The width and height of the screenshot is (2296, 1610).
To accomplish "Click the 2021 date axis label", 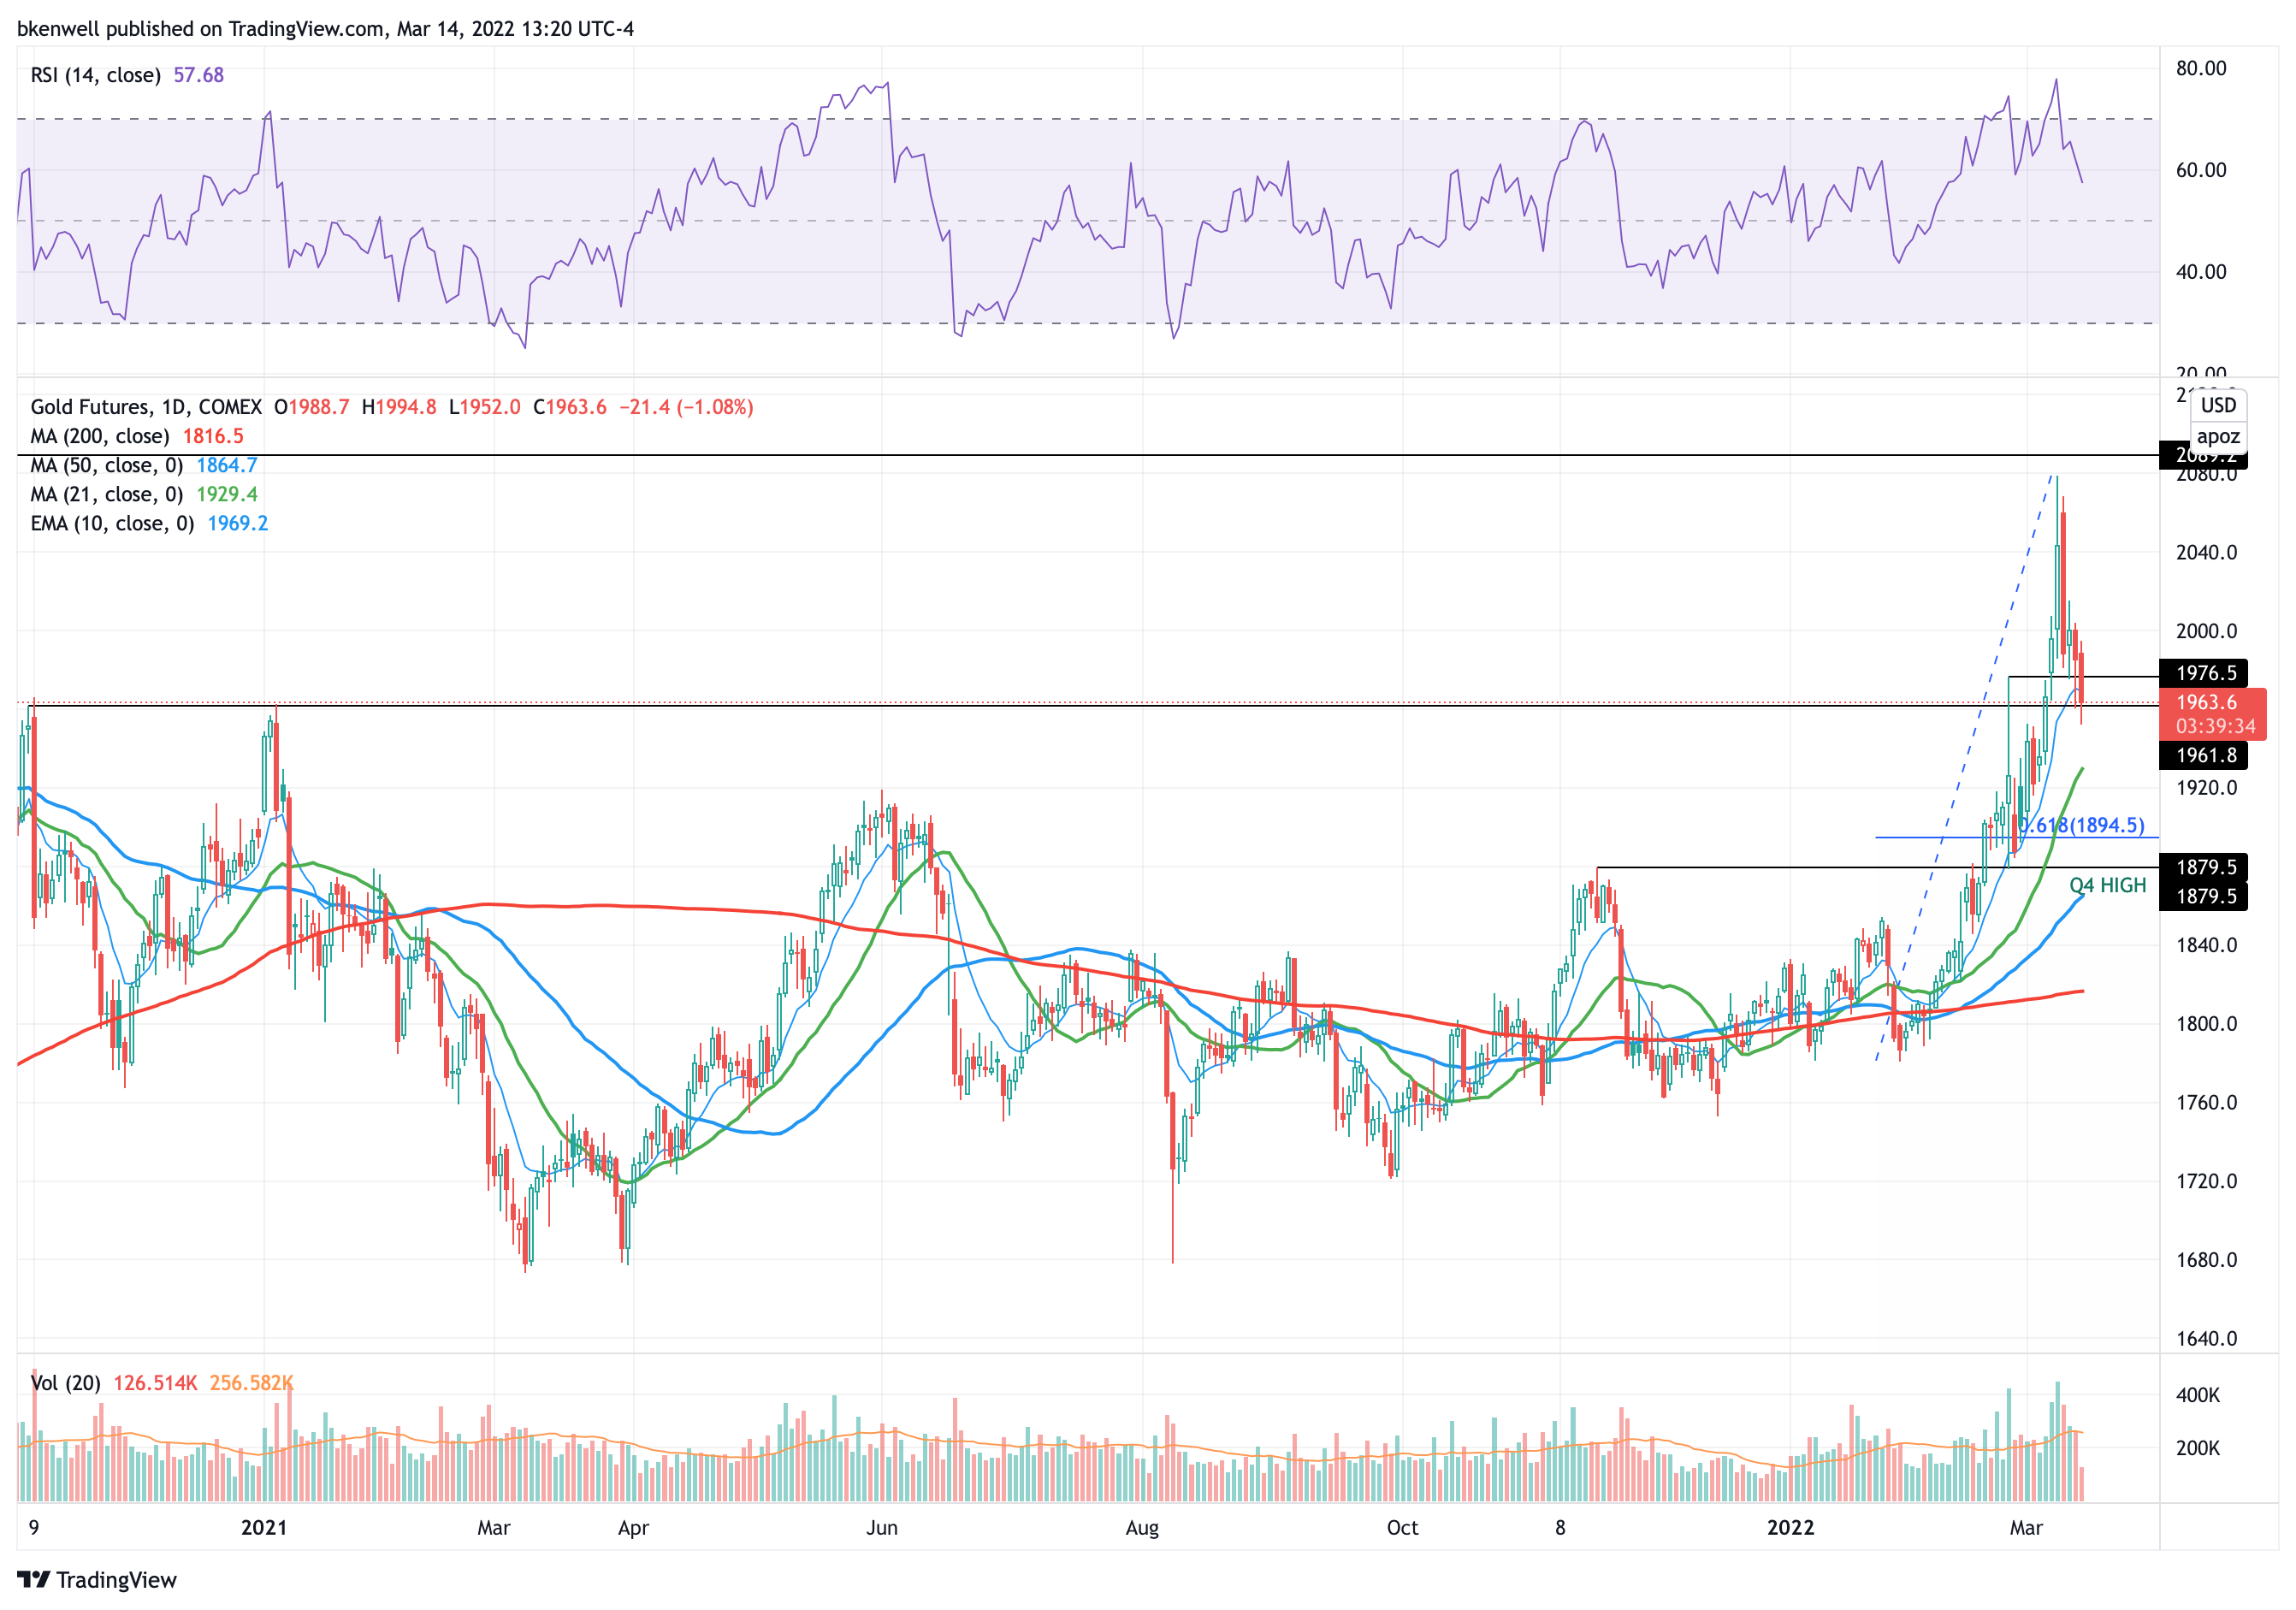I will 264,1527.
